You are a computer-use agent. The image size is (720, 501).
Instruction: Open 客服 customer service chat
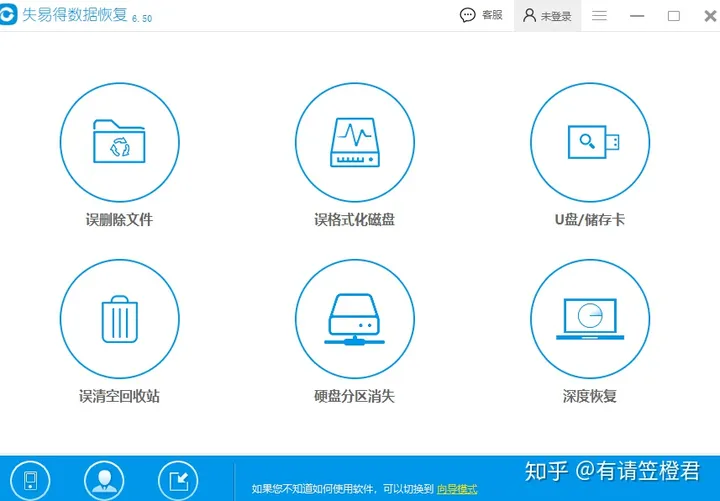[481, 15]
